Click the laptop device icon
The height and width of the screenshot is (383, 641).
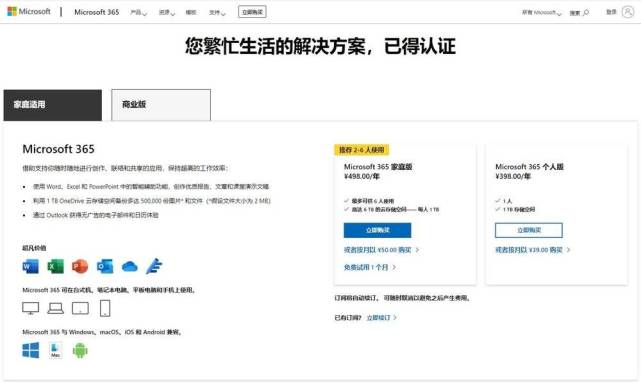56,309
